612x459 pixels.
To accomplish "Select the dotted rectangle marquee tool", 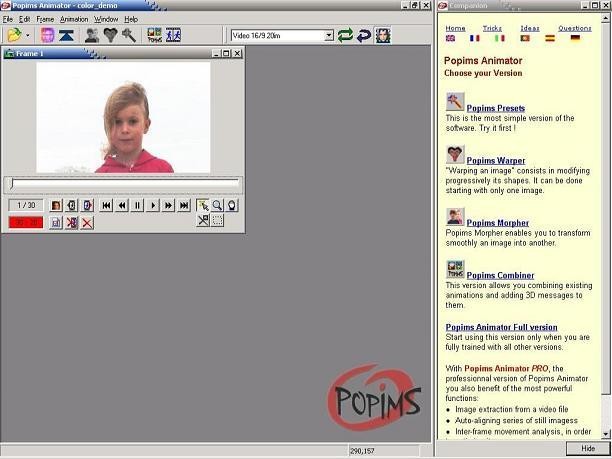I will point(217,220).
